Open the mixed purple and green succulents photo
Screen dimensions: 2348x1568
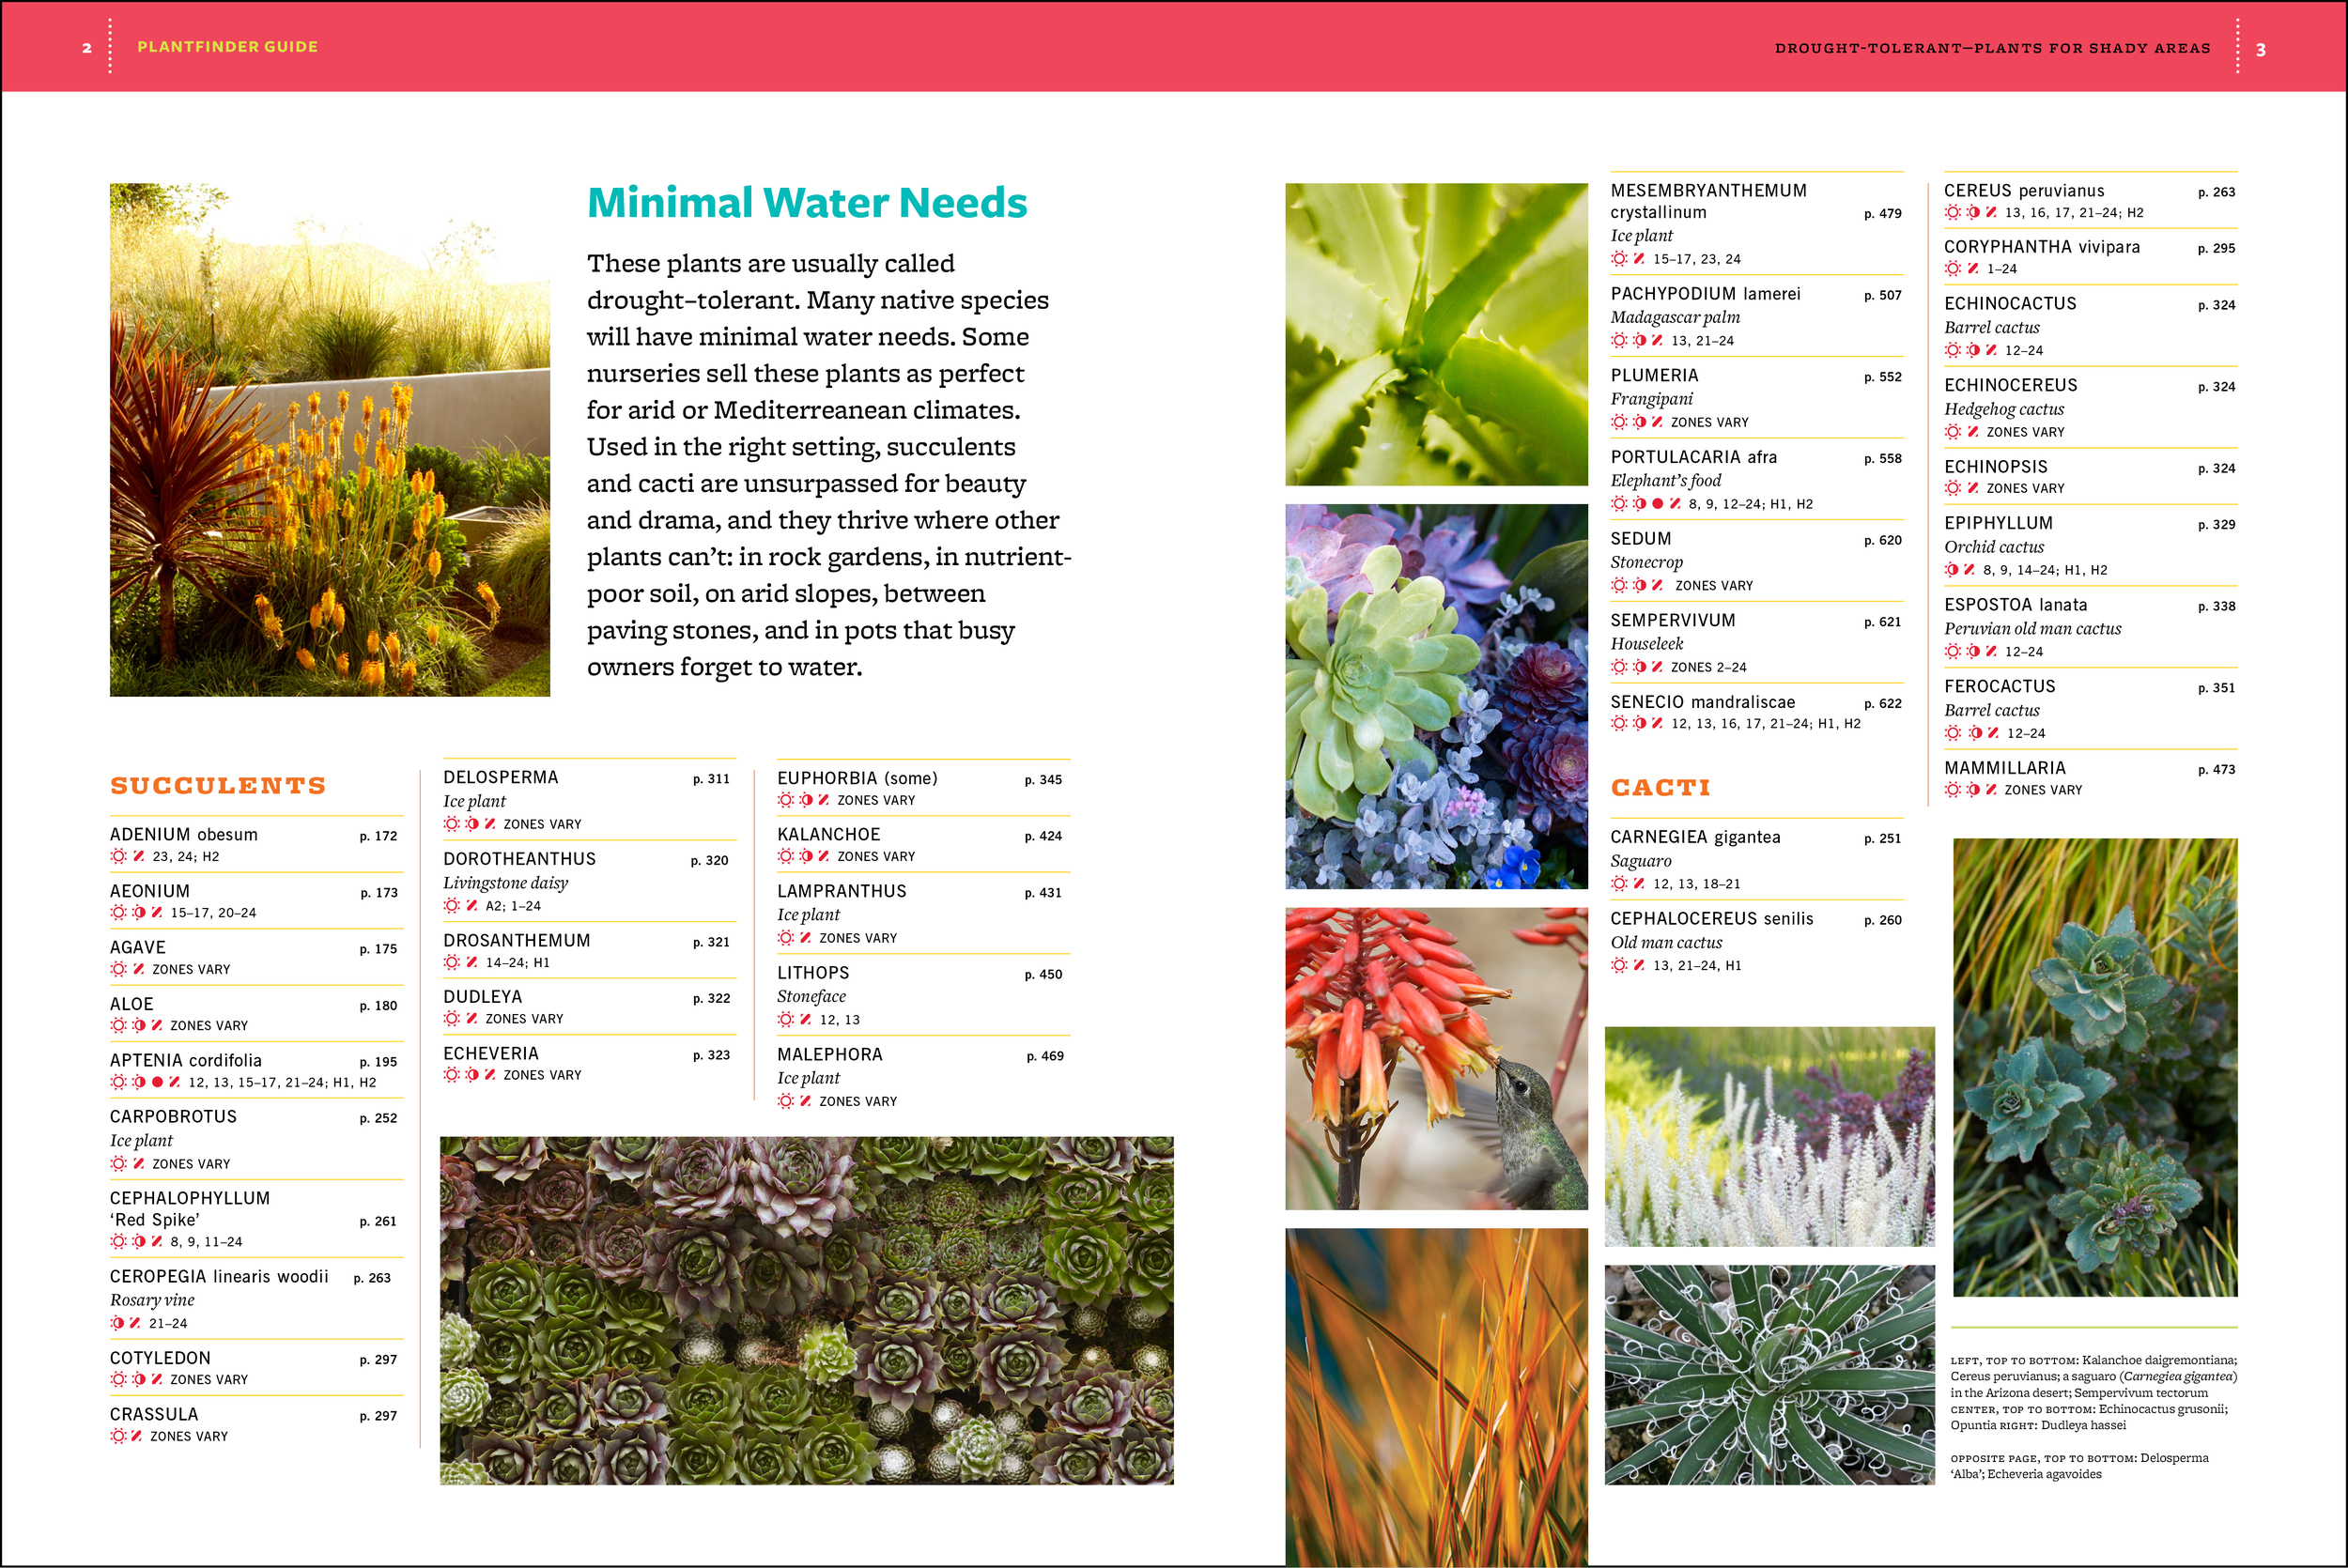(1437, 697)
